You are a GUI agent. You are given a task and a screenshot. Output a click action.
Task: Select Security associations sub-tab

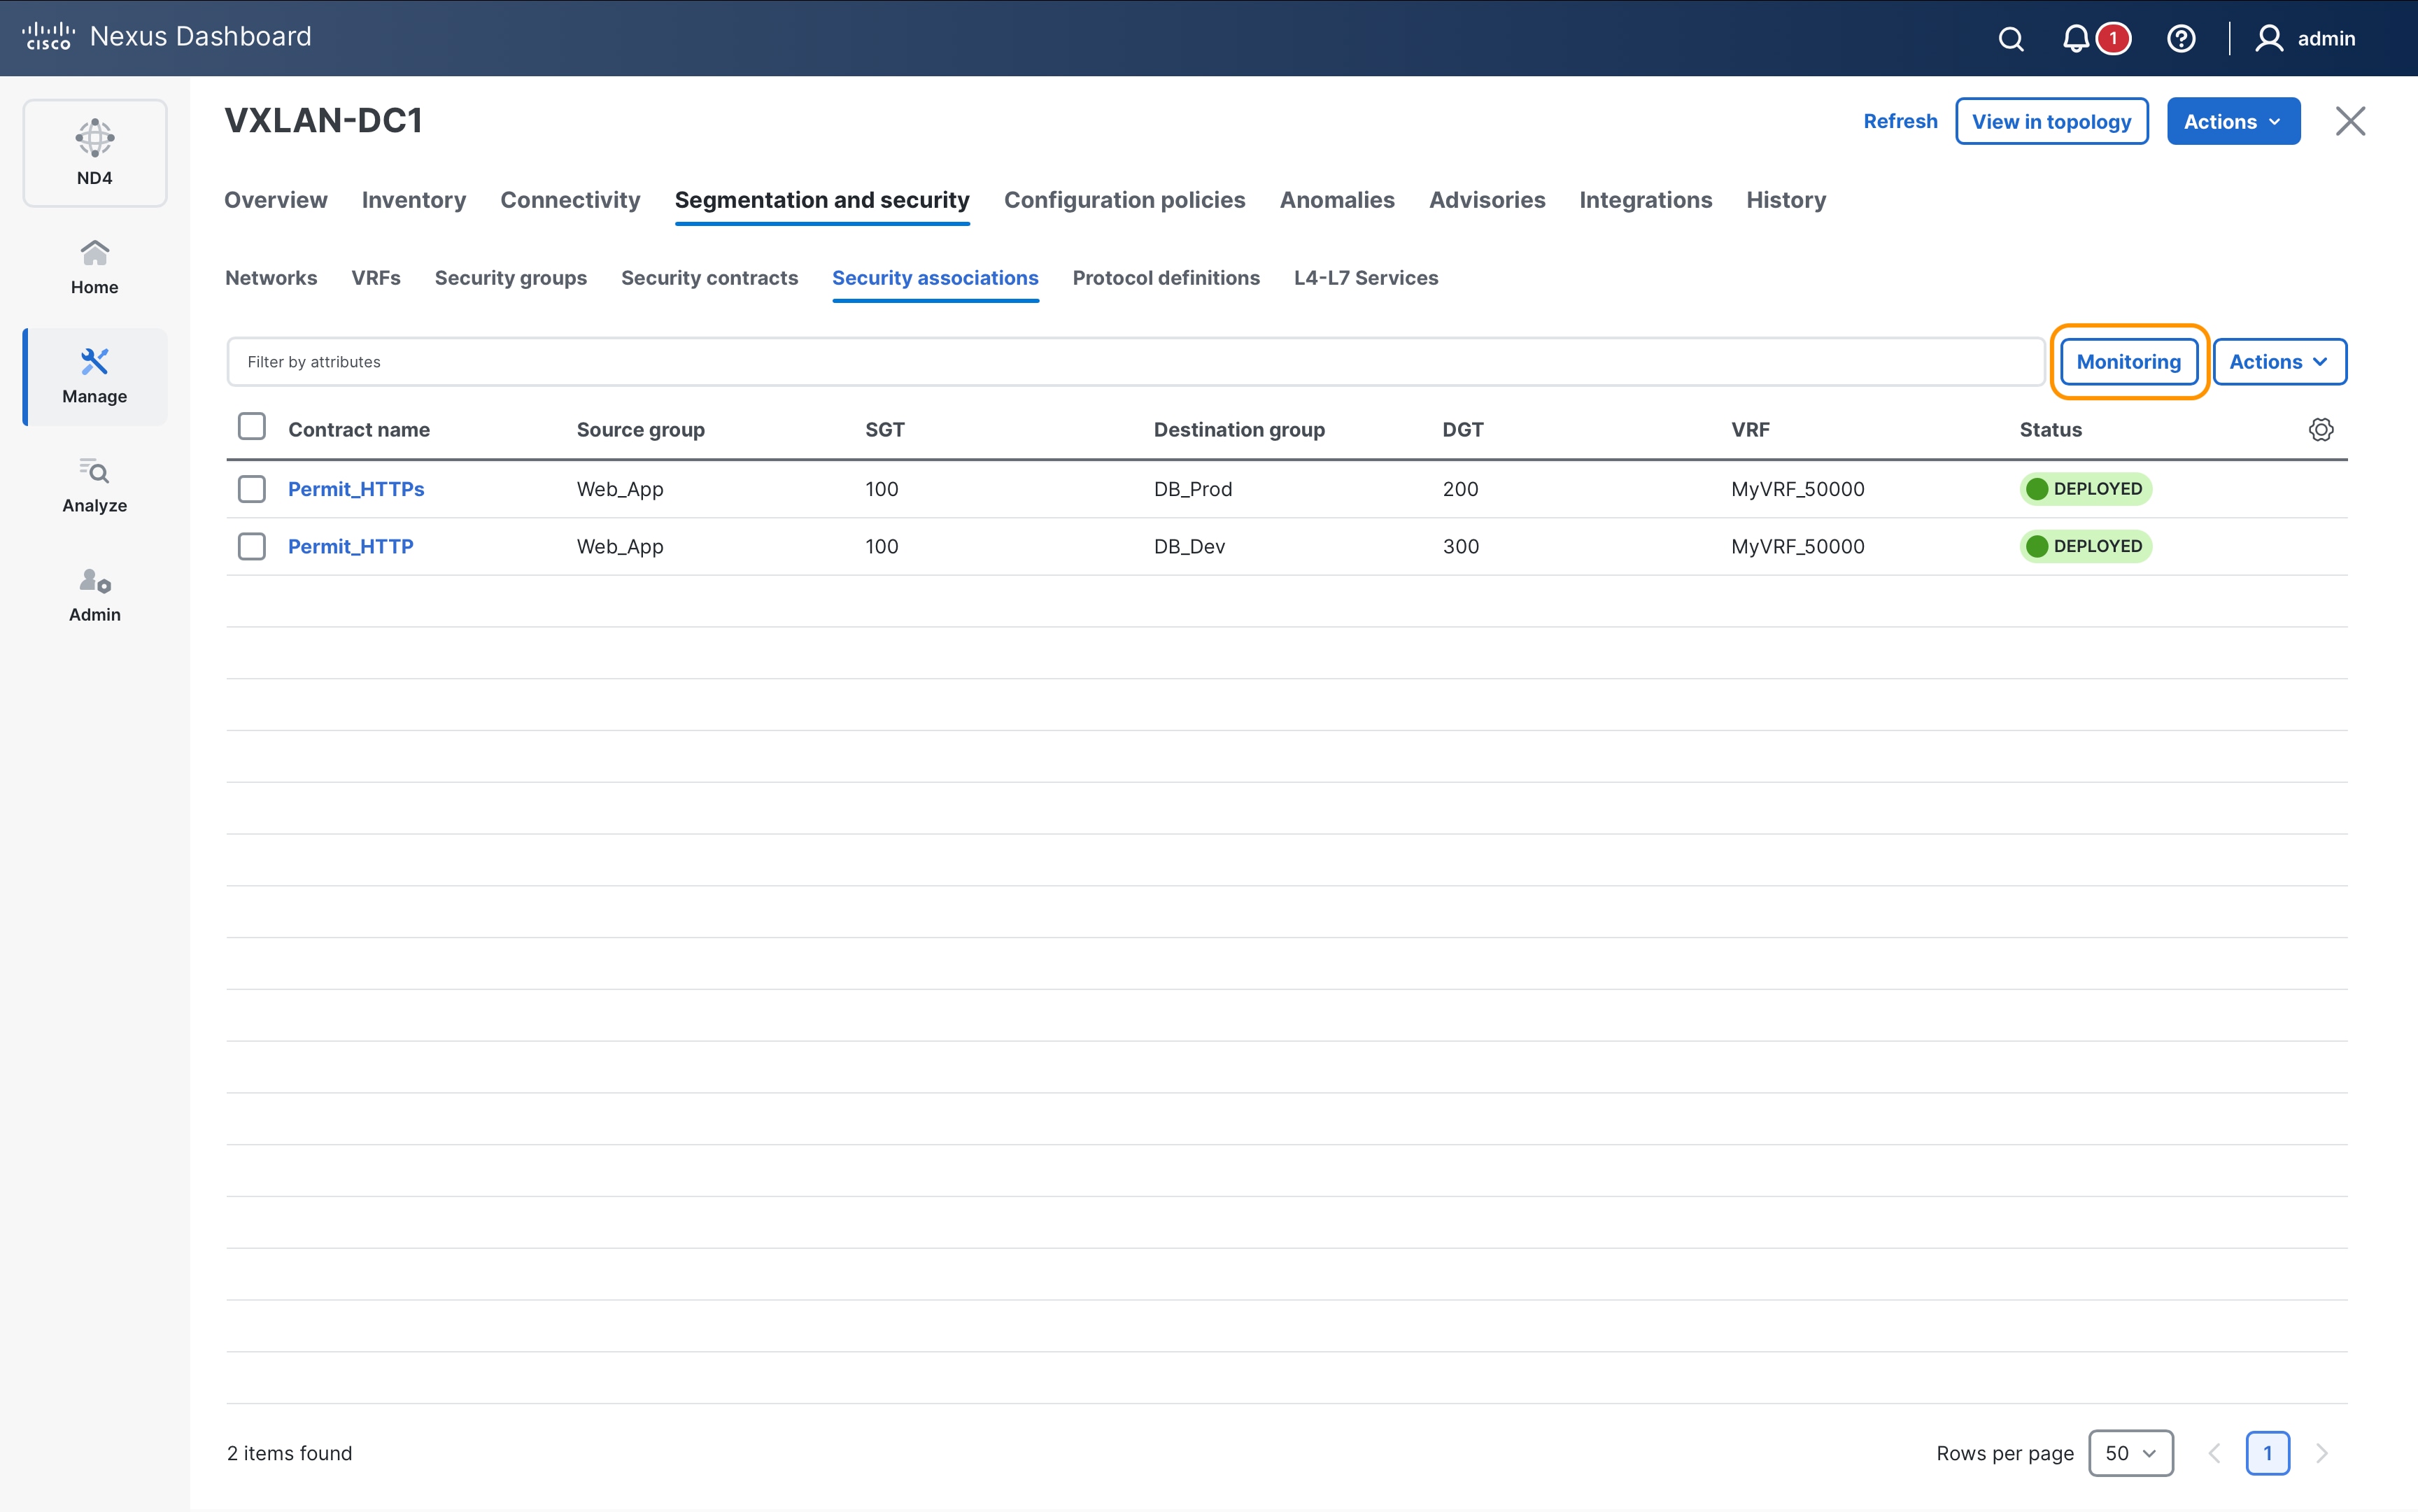(935, 278)
